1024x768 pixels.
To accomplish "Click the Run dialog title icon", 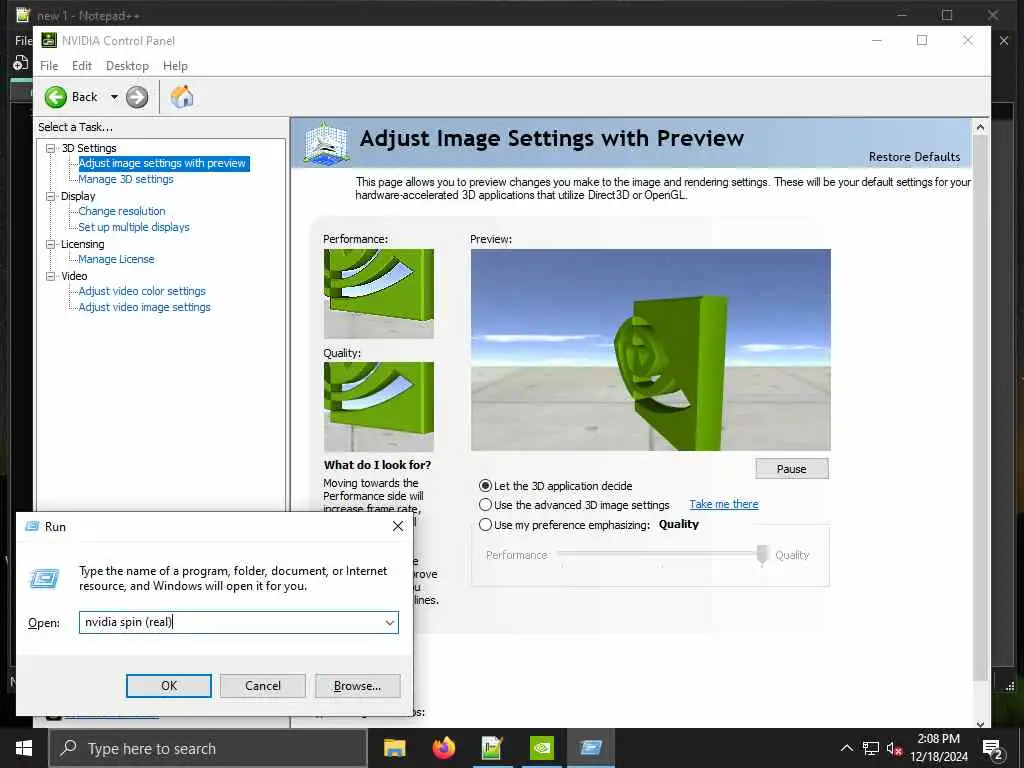I will [32, 526].
